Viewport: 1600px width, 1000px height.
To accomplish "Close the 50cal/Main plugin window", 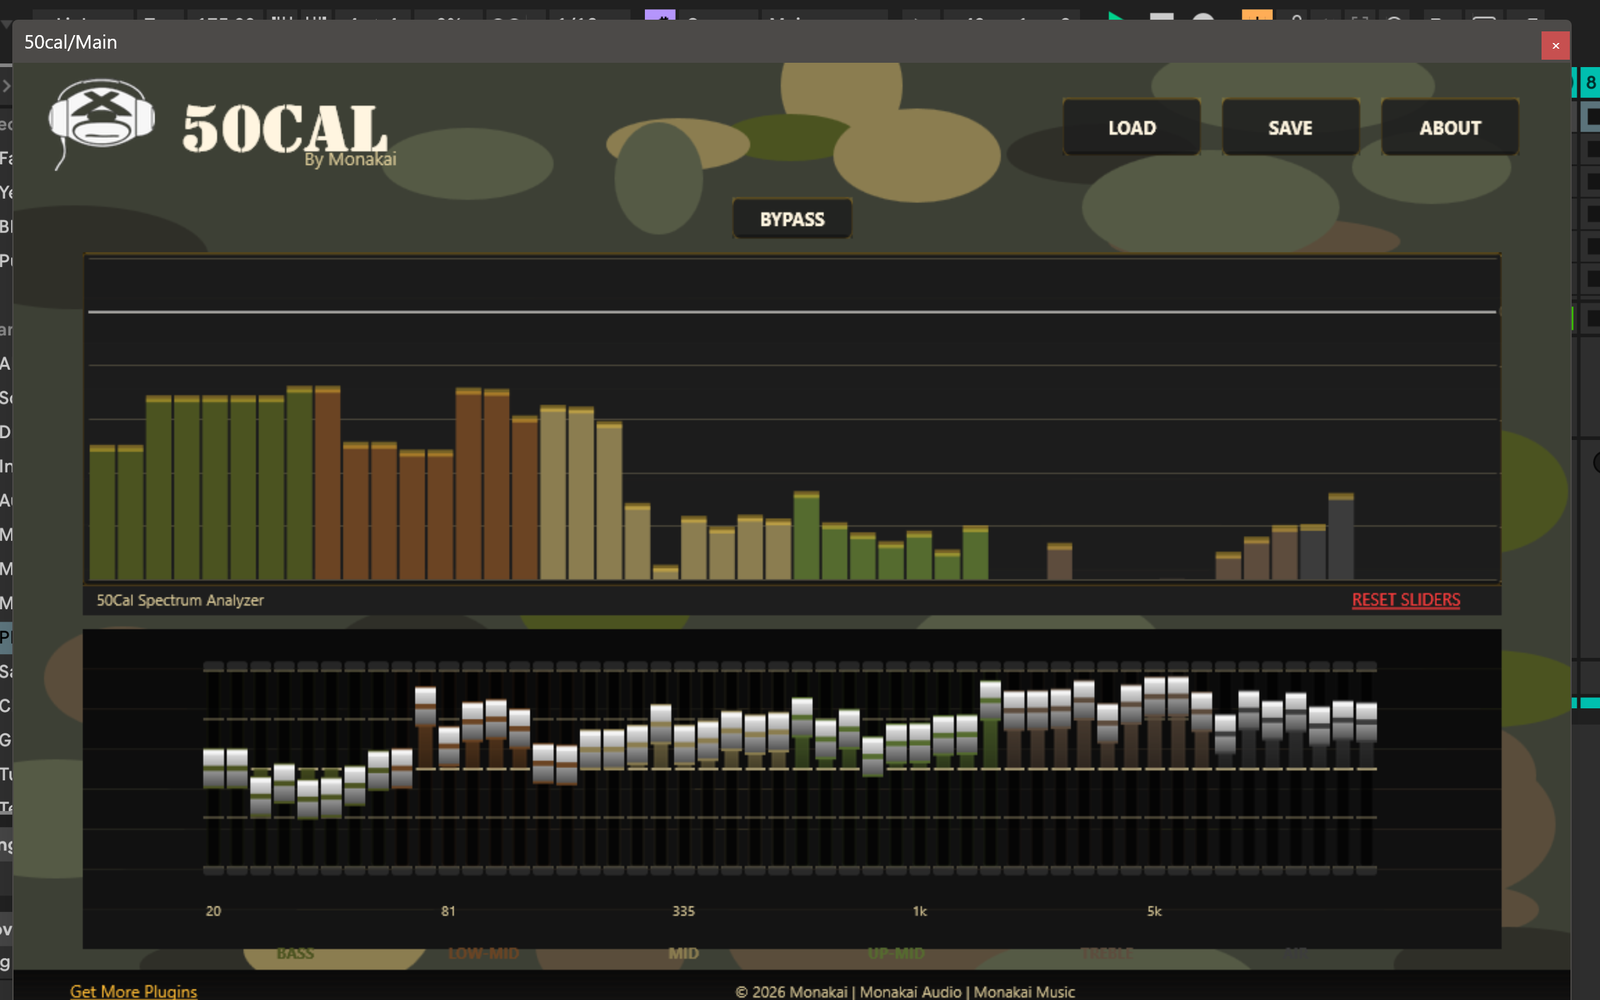I will (1555, 45).
